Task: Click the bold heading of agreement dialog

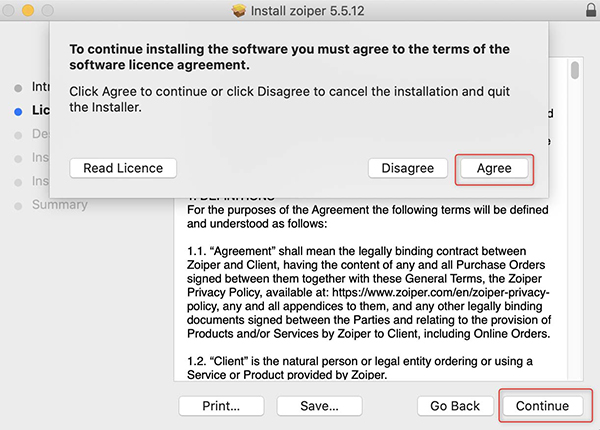Action: pos(289,57)
